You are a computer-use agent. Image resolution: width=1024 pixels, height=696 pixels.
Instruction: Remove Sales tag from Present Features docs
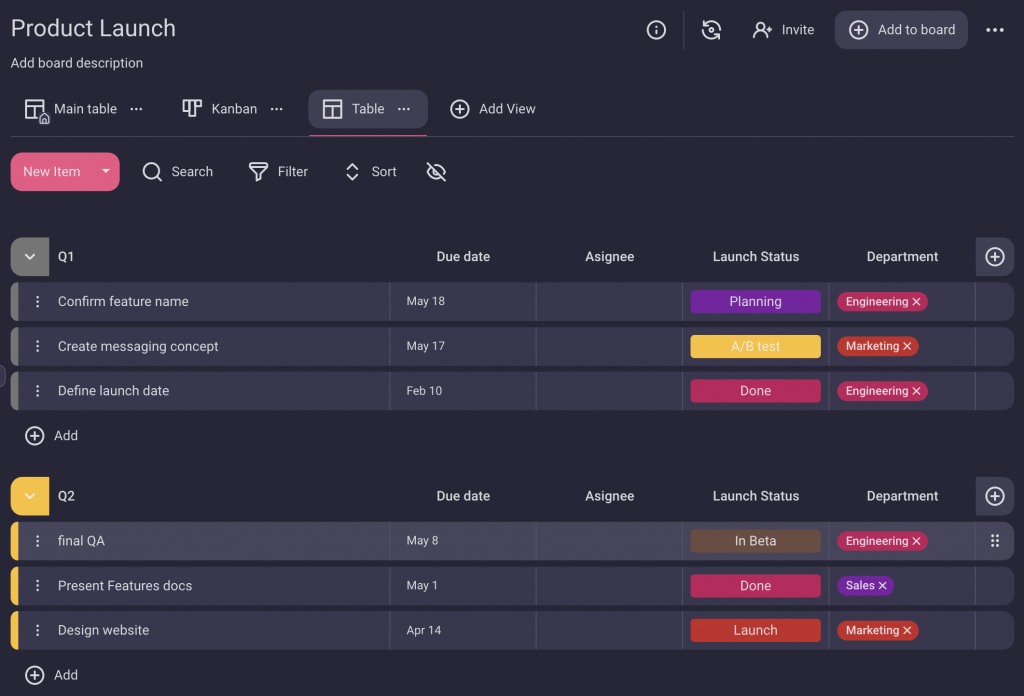(x=883, y=586)
